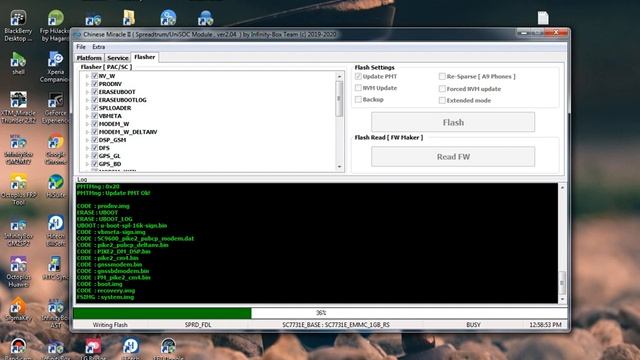The image size is (640, 360).
Task: Uncheck the PRODNV partition checkbox
Action: [95, 84]
